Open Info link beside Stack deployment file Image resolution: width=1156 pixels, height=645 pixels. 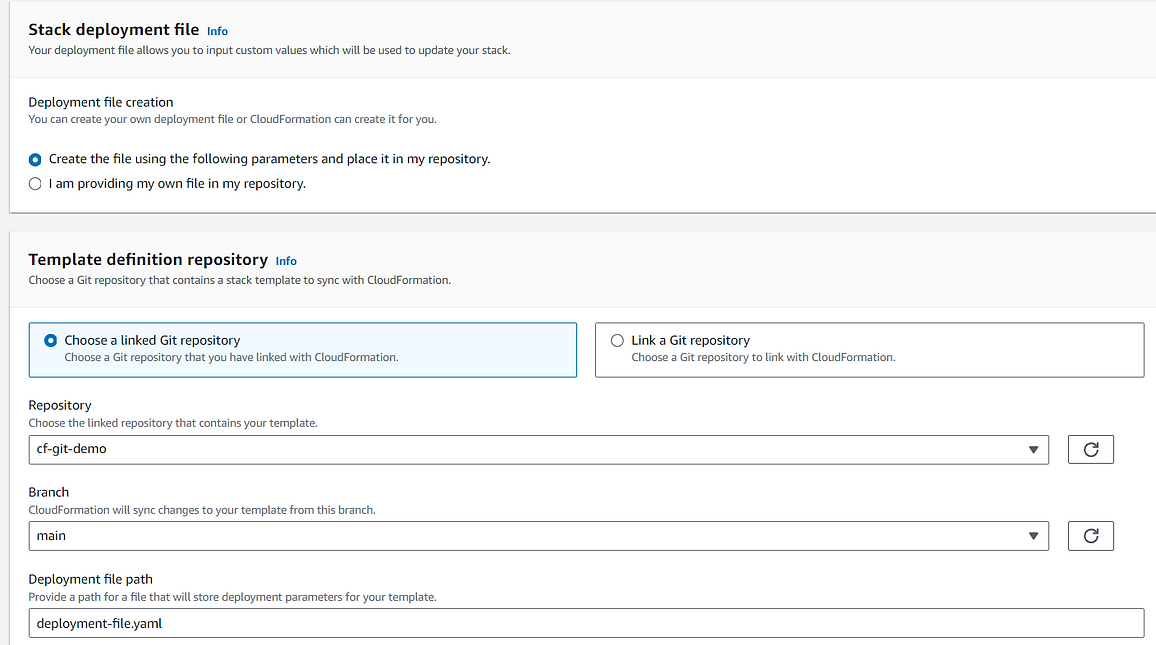pyautogui.click(x=217, y=31)
